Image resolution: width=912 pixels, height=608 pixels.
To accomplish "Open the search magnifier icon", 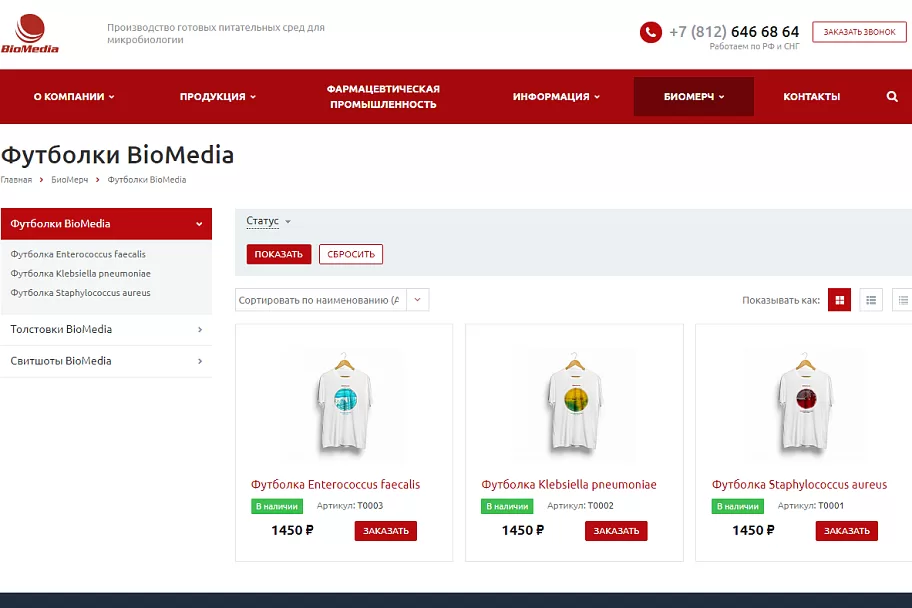I will (892, 97).
